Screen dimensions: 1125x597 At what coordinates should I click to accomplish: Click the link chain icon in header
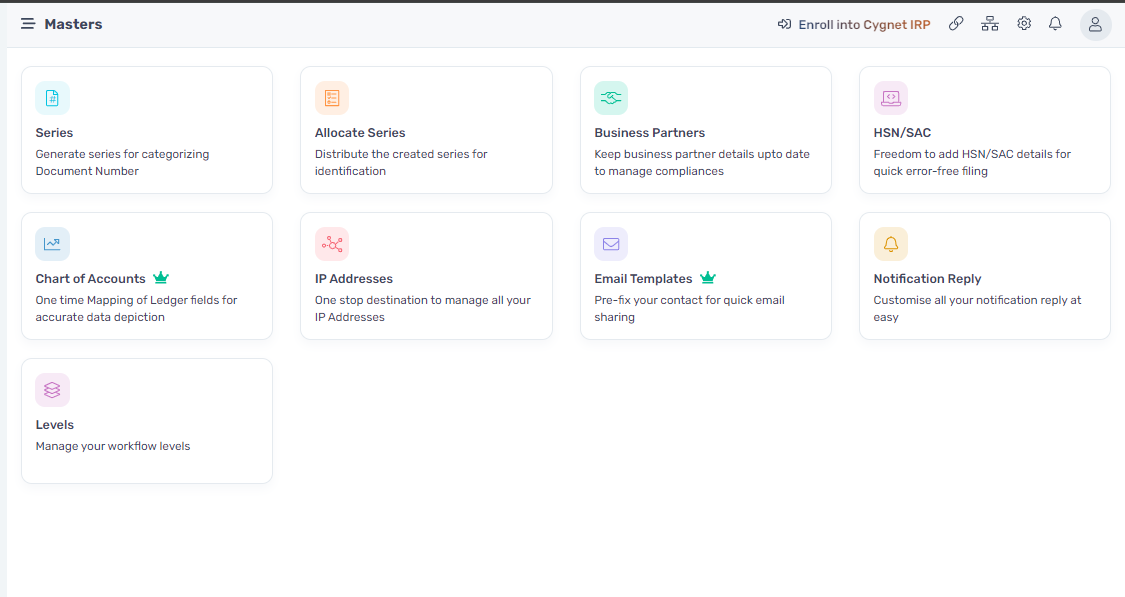956,24
